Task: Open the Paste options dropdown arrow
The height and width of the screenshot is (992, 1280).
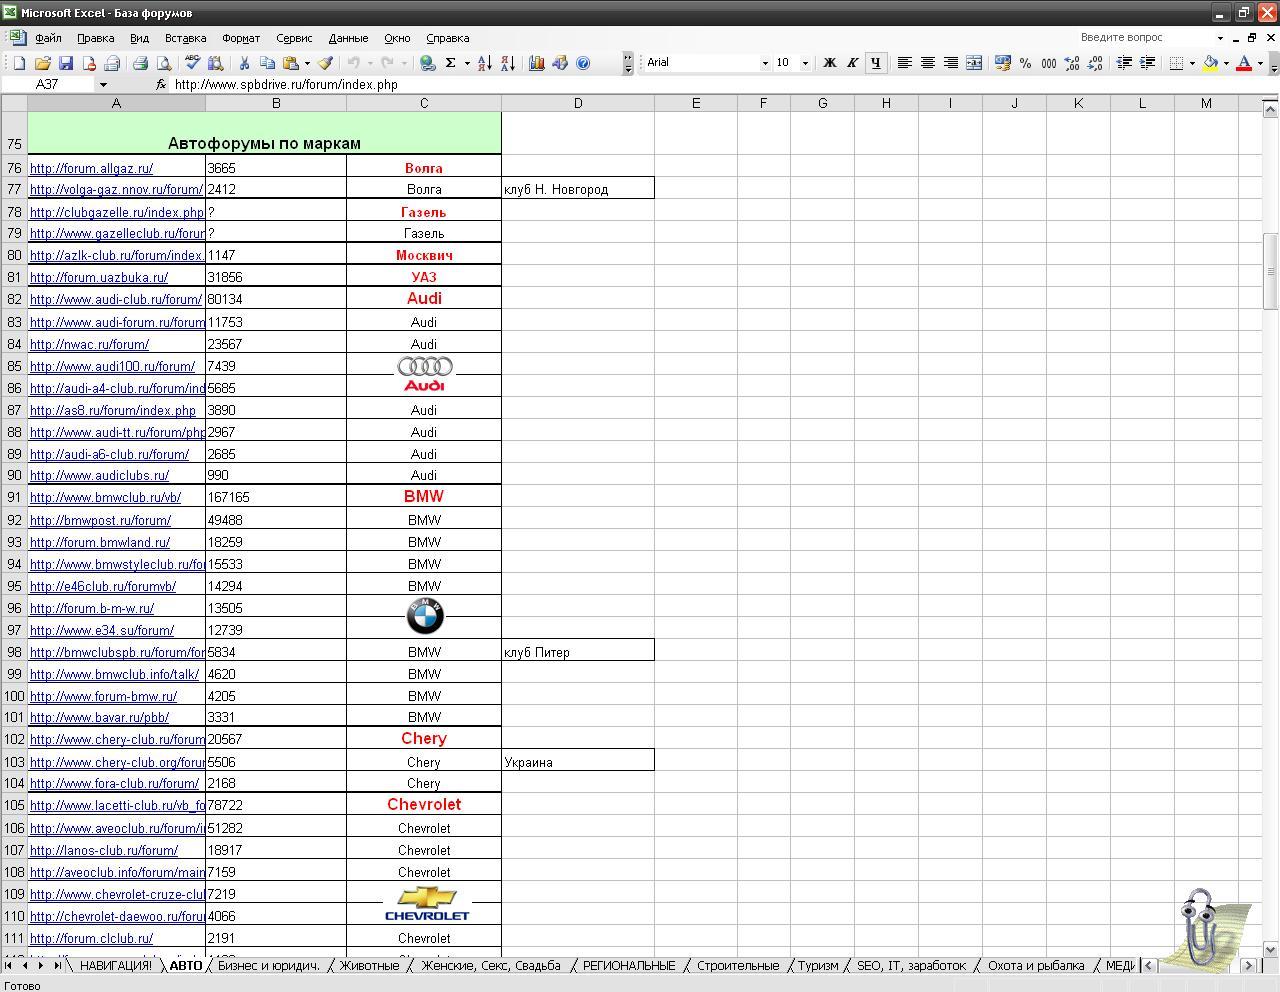Action: click(x=307, y=63)
